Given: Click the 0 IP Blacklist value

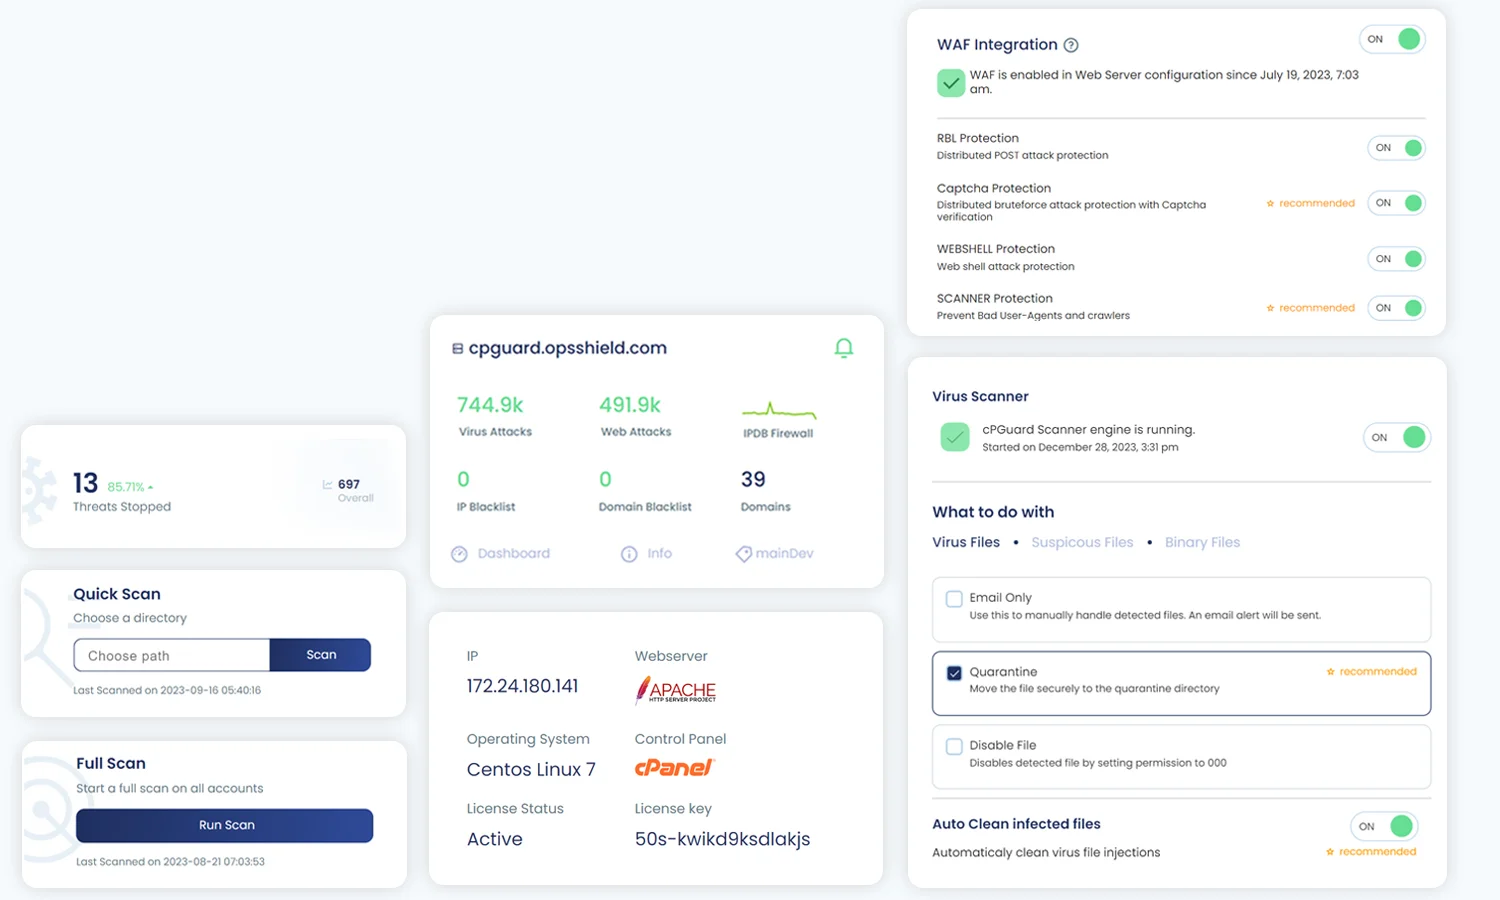Looking at the screenshot, I should pos(463,480).
